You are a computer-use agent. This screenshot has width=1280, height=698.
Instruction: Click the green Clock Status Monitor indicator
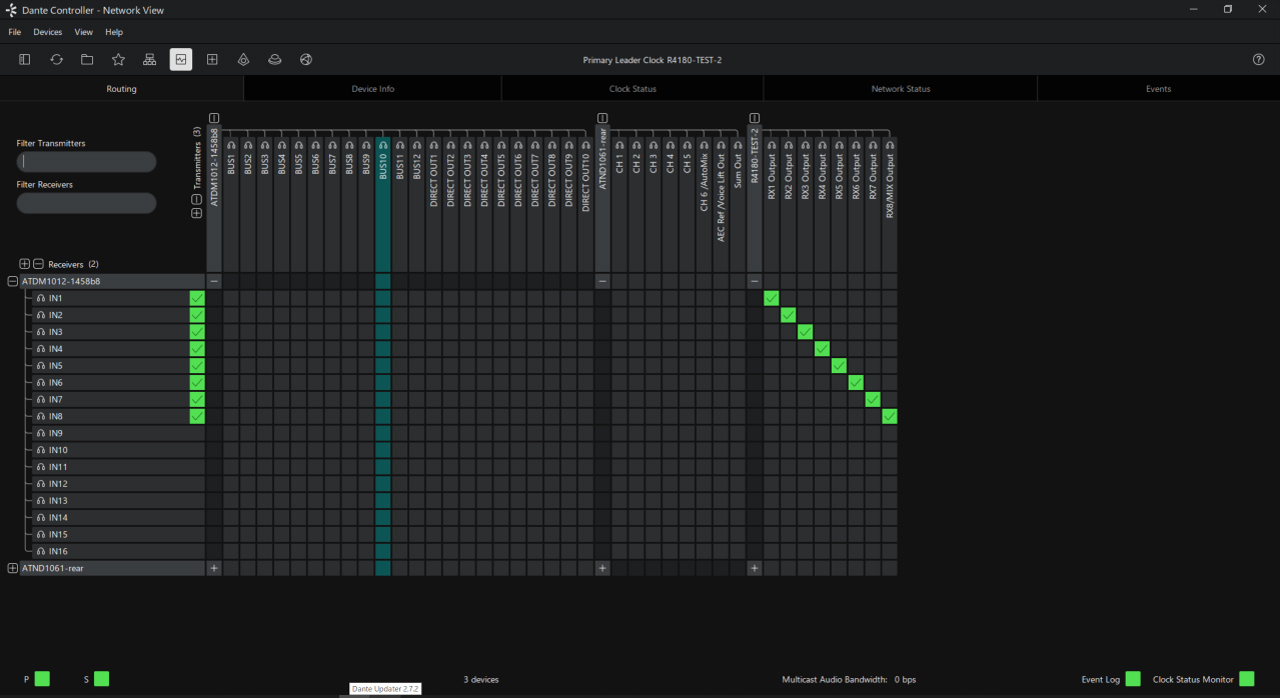[x=1246, y=679]
